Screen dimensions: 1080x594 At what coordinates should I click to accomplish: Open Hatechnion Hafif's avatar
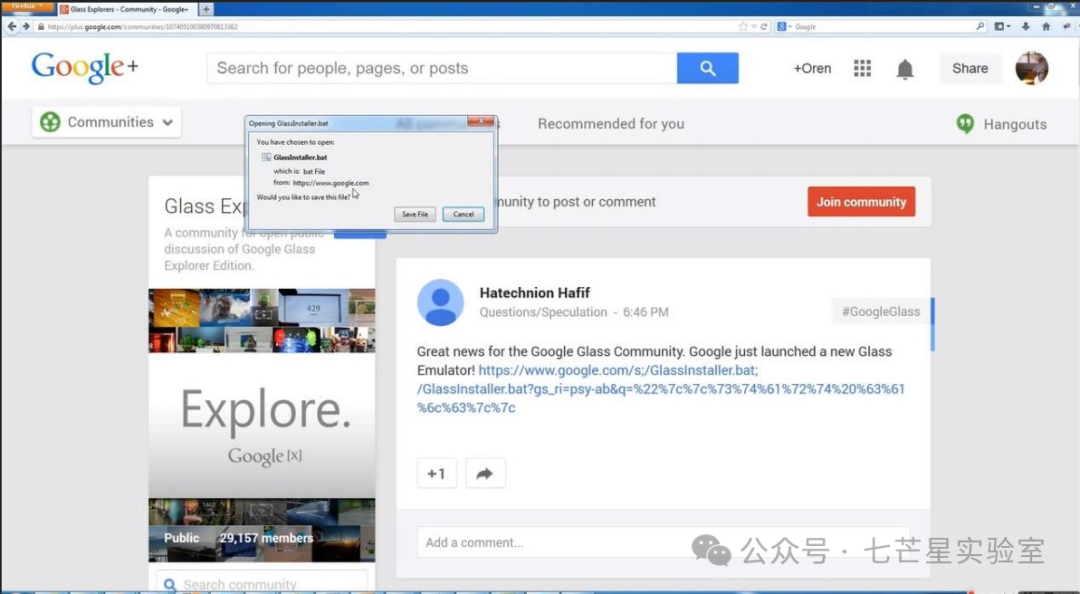point(440,303)
